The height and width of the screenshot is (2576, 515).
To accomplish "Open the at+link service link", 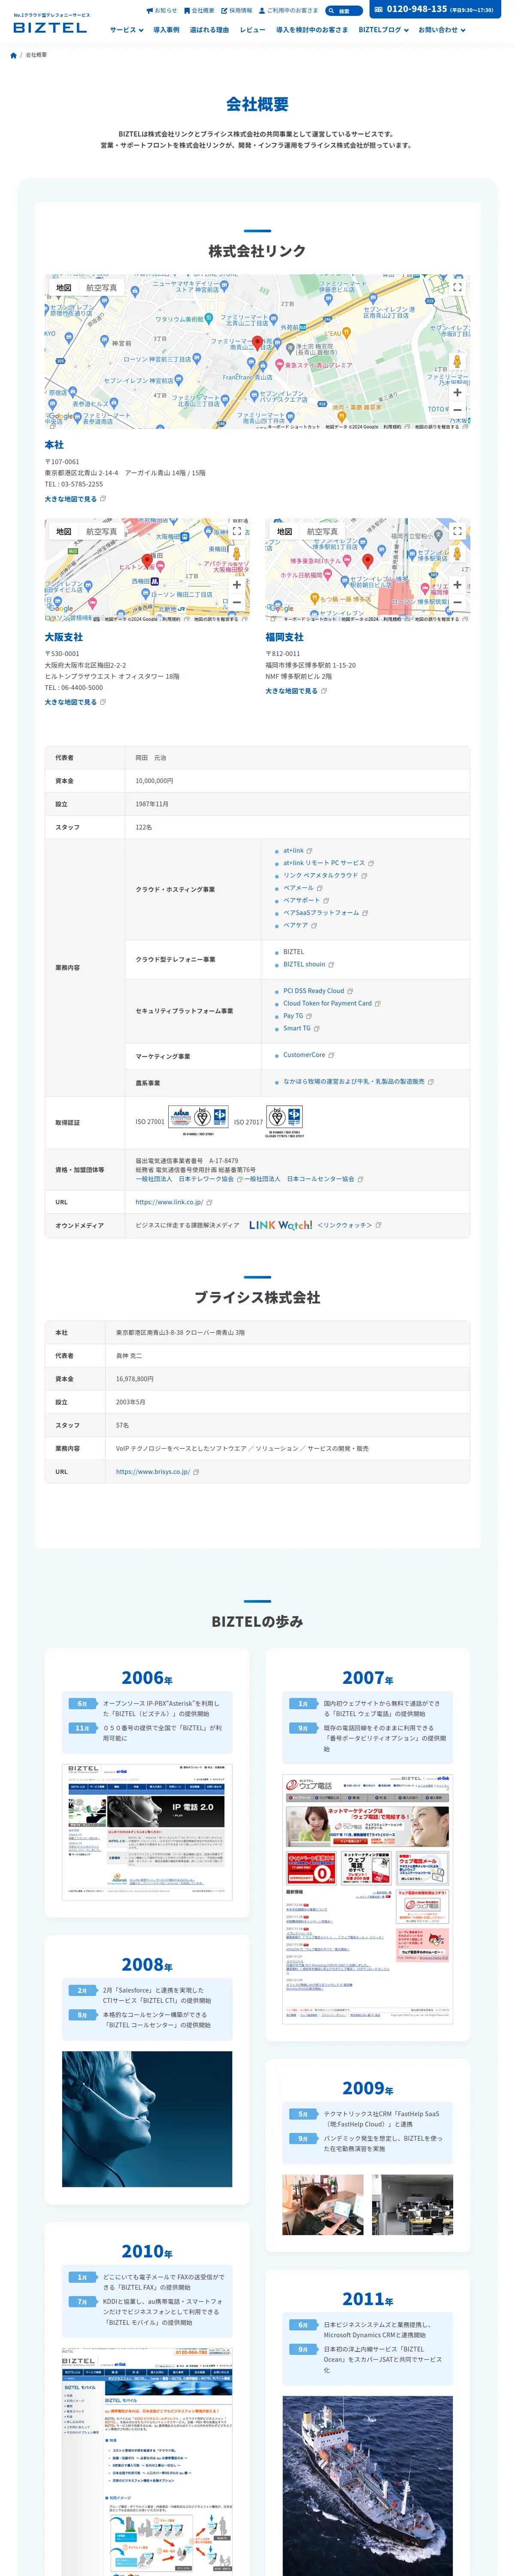I will click(x=297, y=851).
